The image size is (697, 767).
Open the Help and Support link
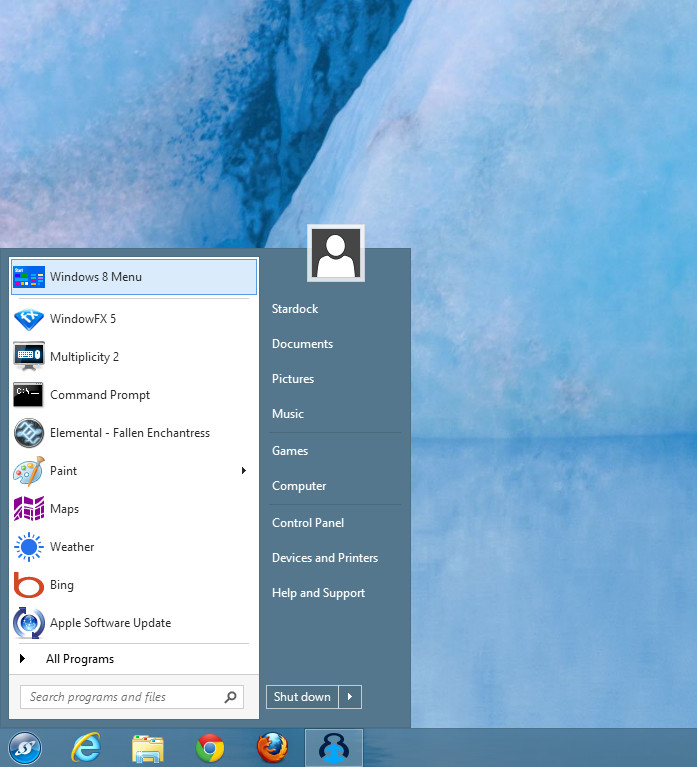318,593
